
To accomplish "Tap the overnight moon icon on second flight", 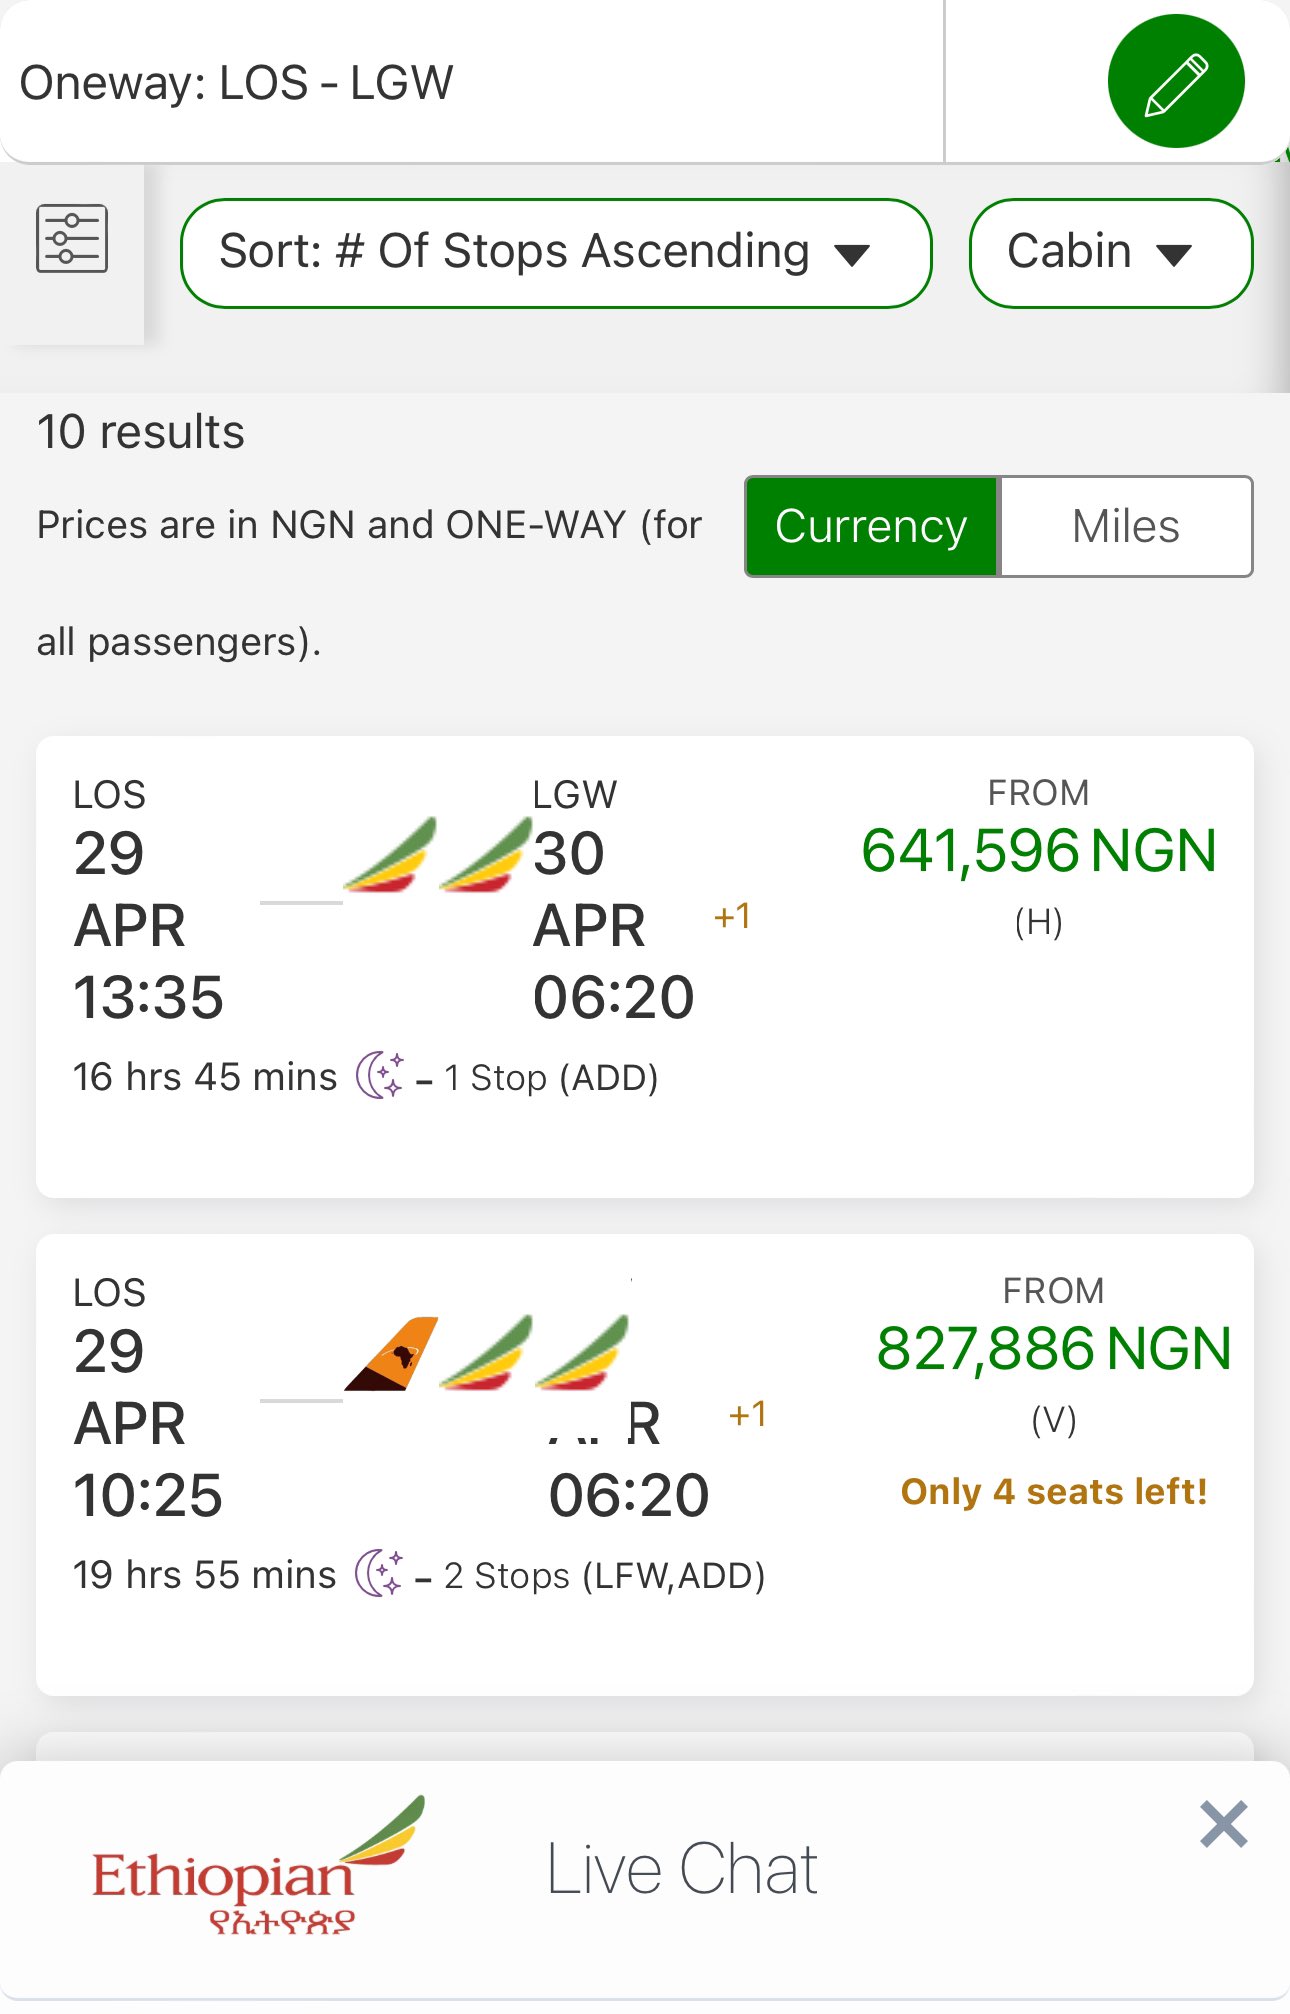I will (380, 1573).
